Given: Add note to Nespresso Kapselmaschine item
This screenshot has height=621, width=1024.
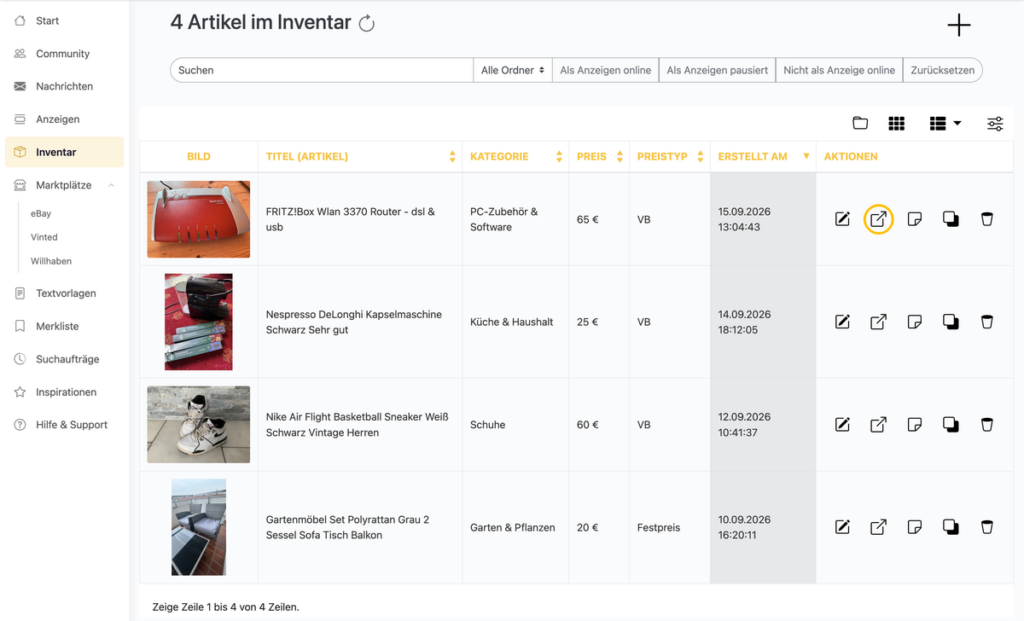Looking at the screenshot, I should (x=914, y=322).
